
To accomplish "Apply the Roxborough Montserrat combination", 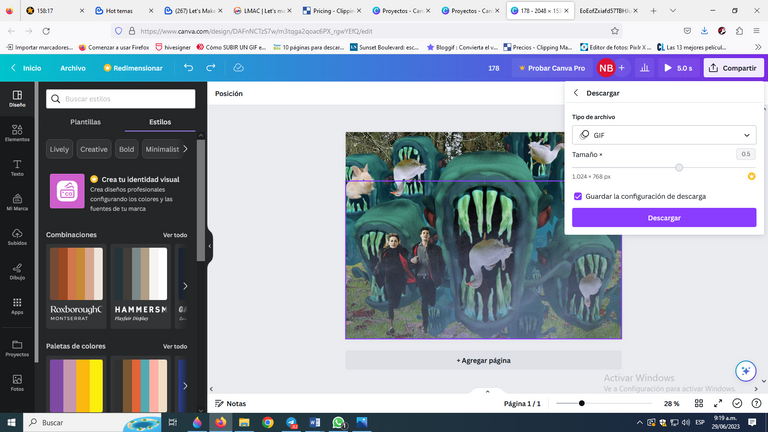I will click(x=76, y=286).
